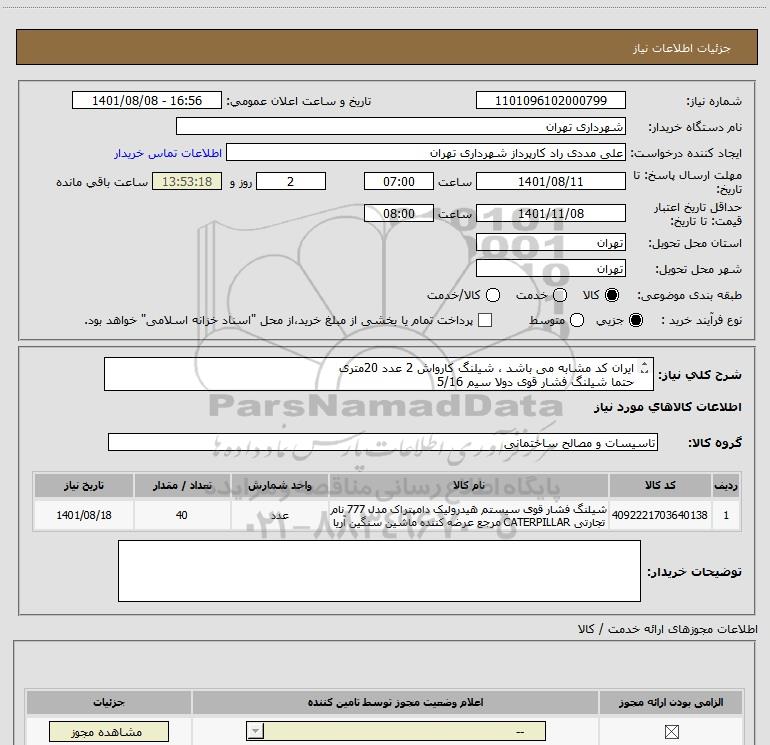Click the مشاهده مجوز button
The height and width of the screenshot is (745, 770).
[109, 732]
